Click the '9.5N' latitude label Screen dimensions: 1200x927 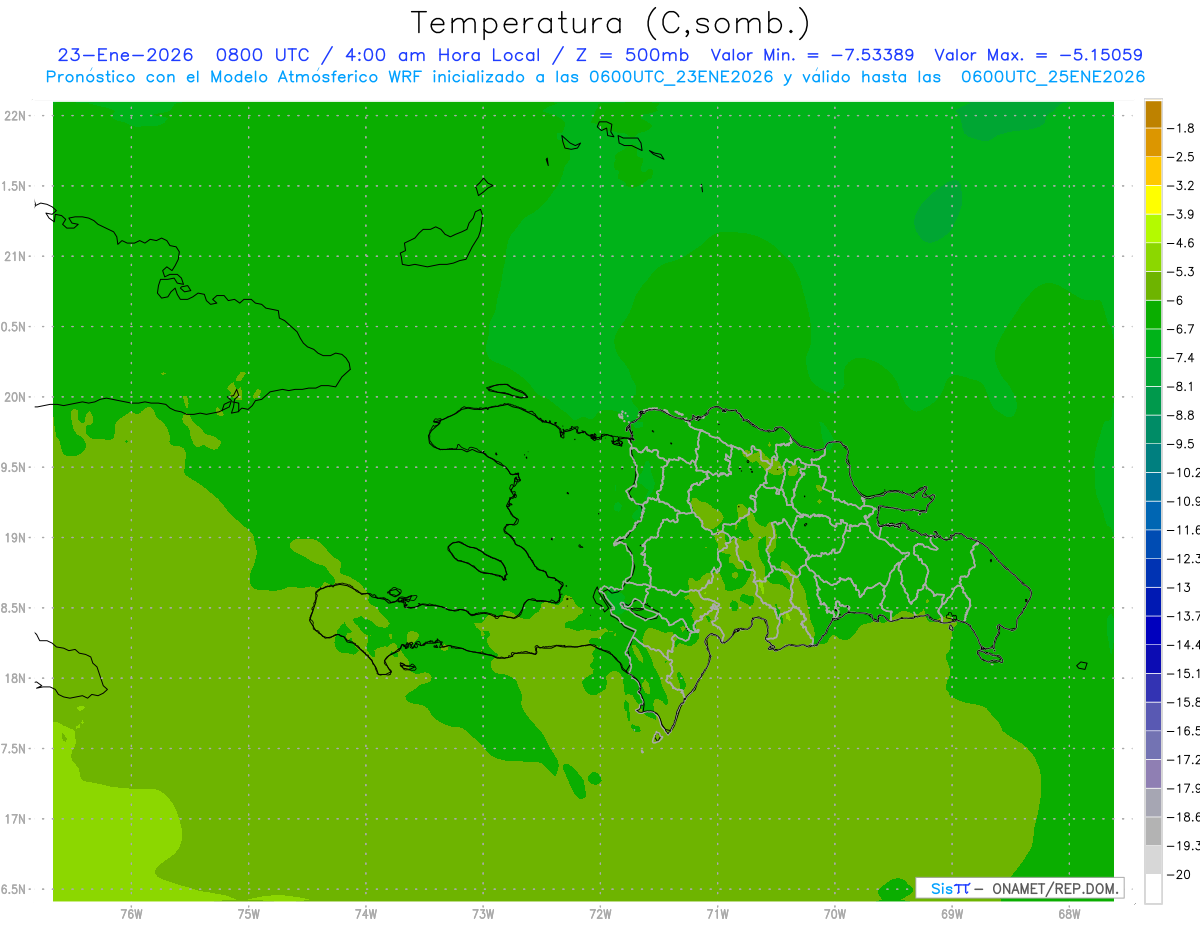coord(15,467)
